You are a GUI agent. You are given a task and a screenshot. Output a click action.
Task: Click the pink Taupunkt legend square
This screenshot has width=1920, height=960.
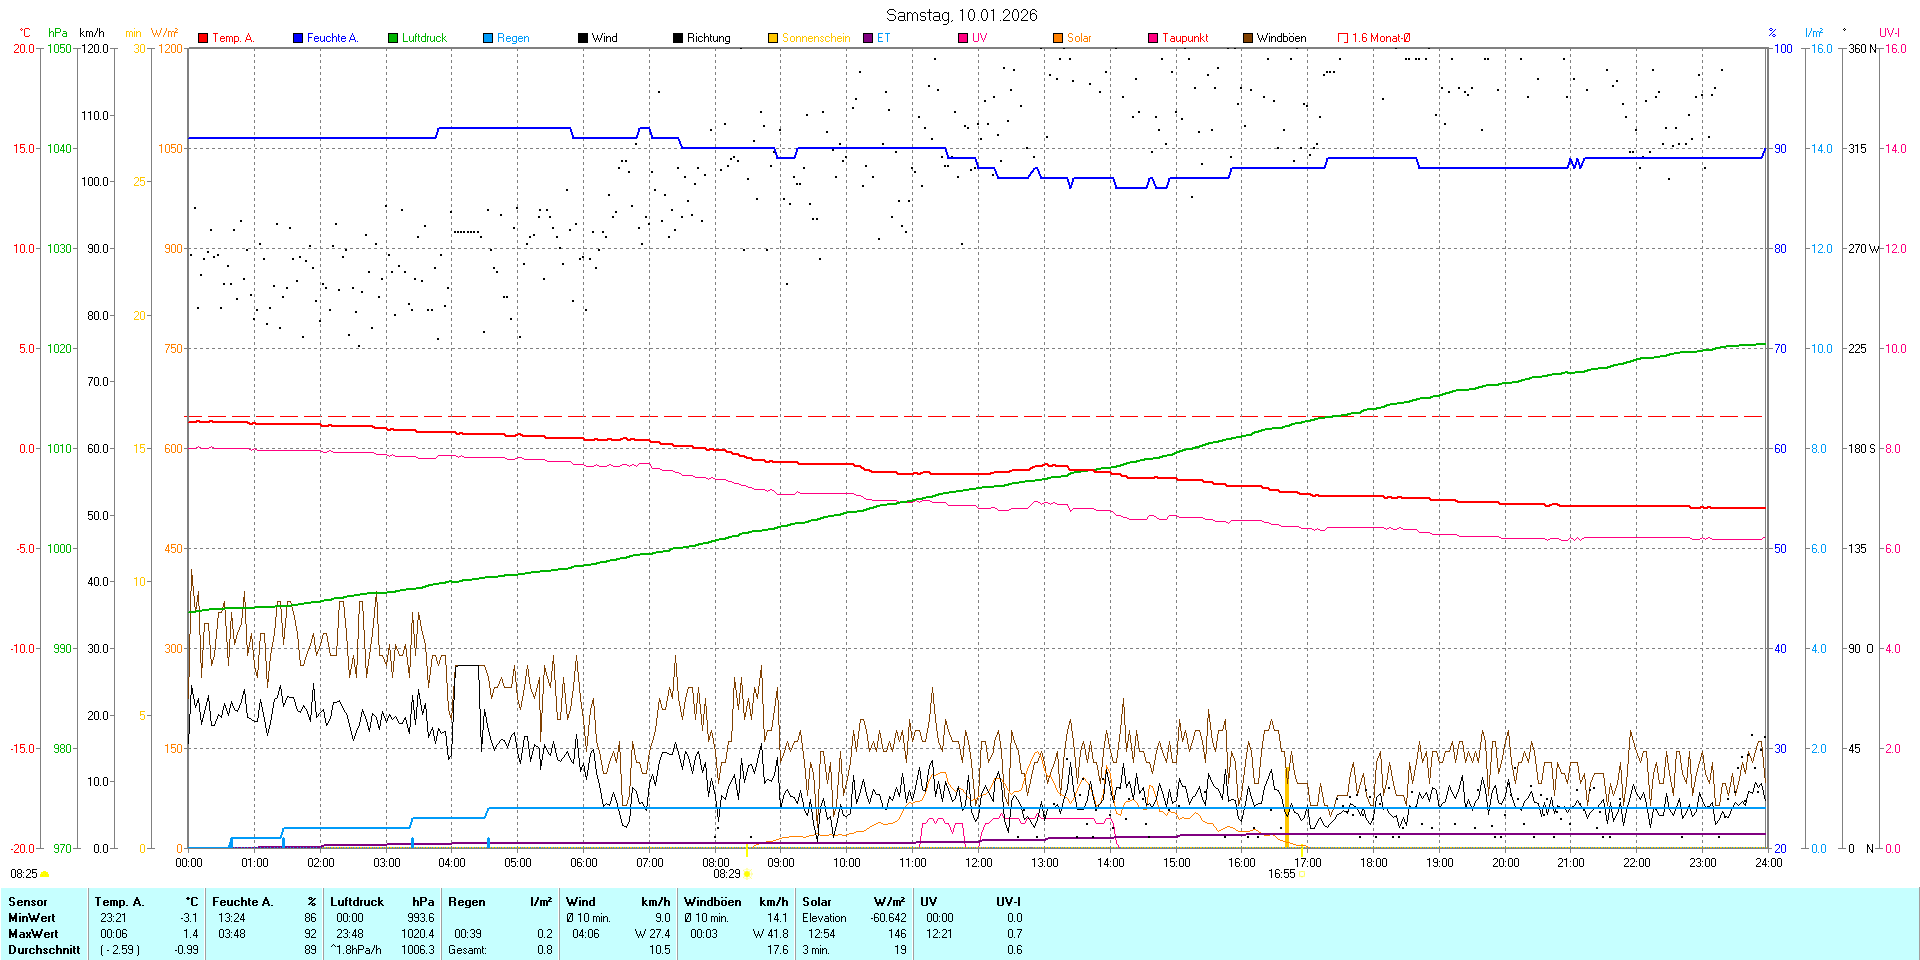click(1153, 38)
